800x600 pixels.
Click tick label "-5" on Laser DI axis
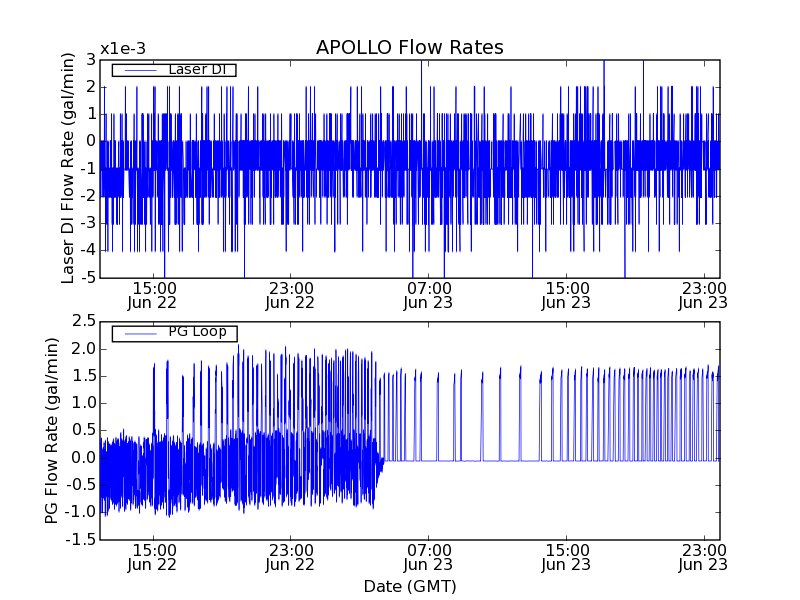(87, 278)
